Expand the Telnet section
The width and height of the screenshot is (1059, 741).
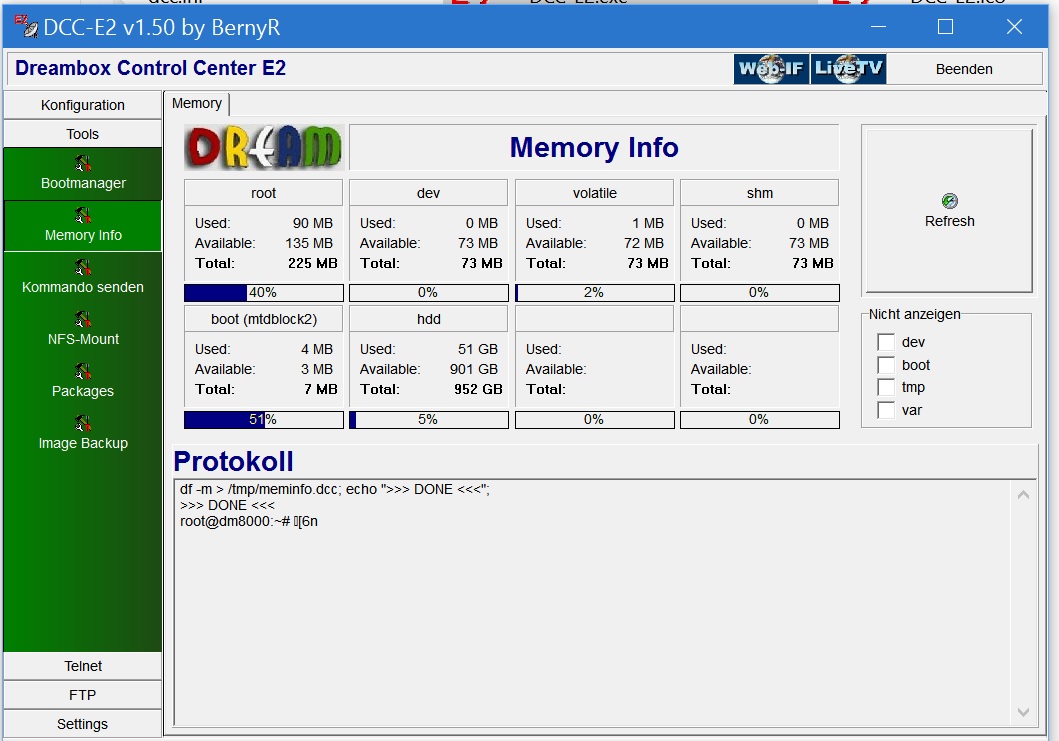(x=83, y=666)
